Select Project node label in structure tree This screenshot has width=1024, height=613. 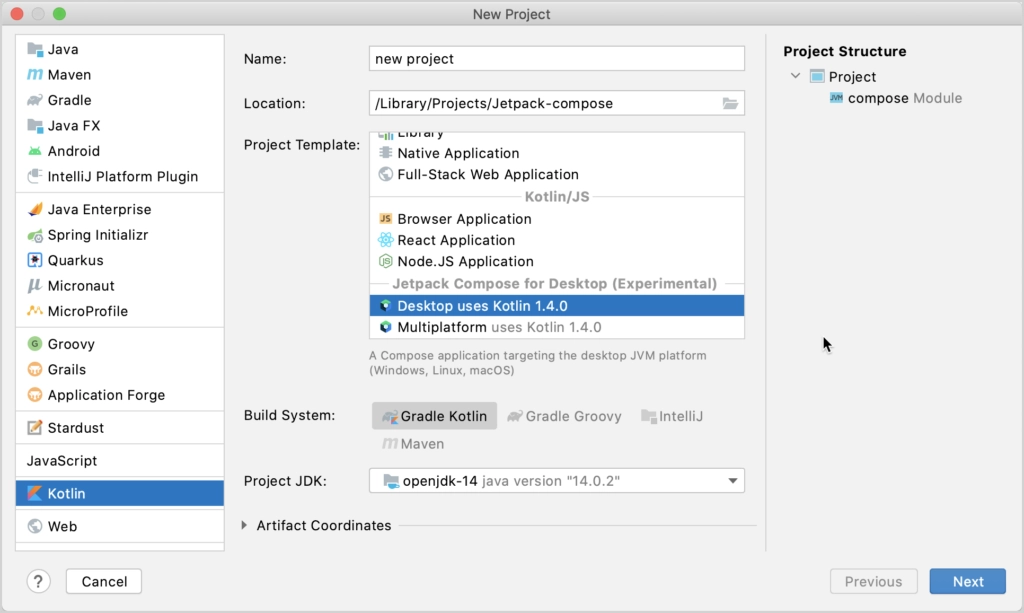852,76
